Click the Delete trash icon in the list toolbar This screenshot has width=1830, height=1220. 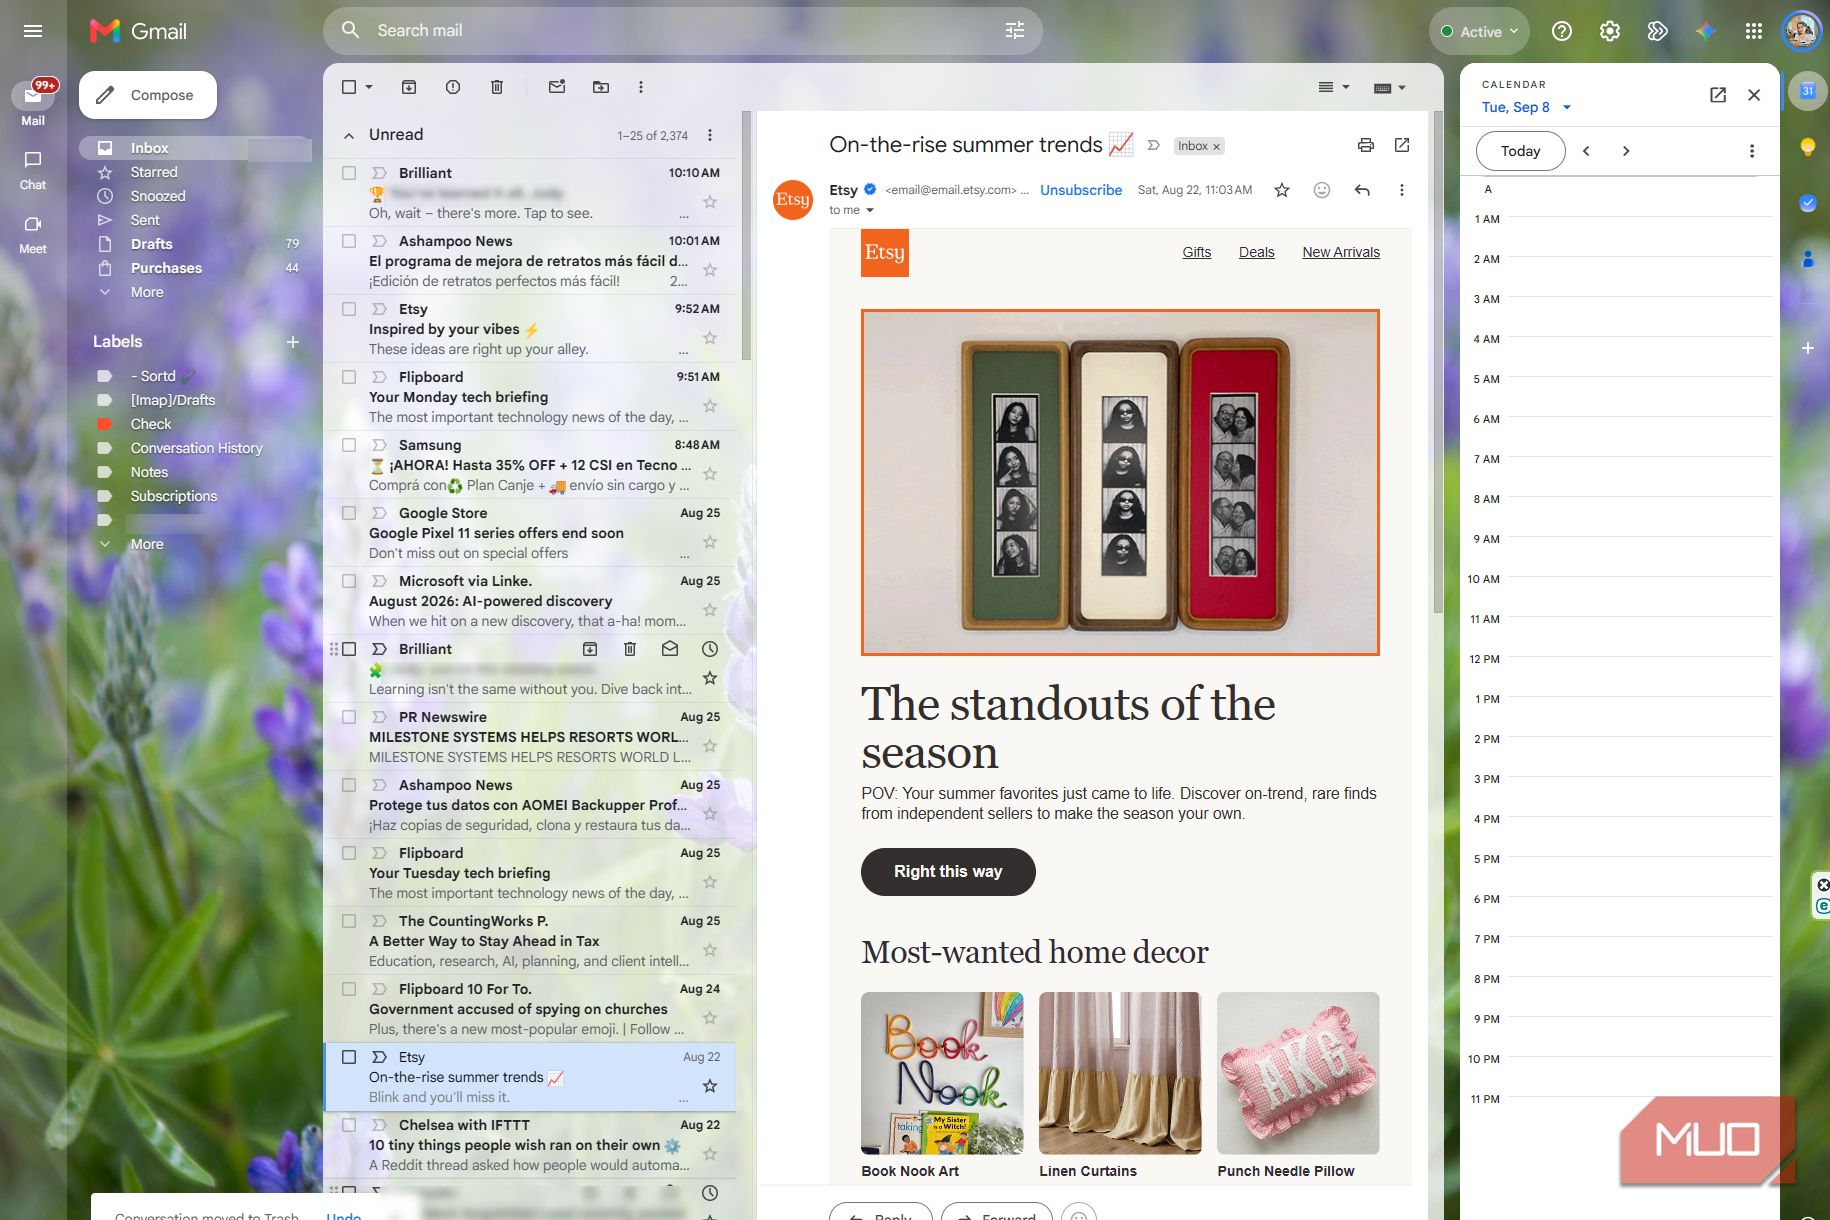pyautogui.click(x=497, y=87)
